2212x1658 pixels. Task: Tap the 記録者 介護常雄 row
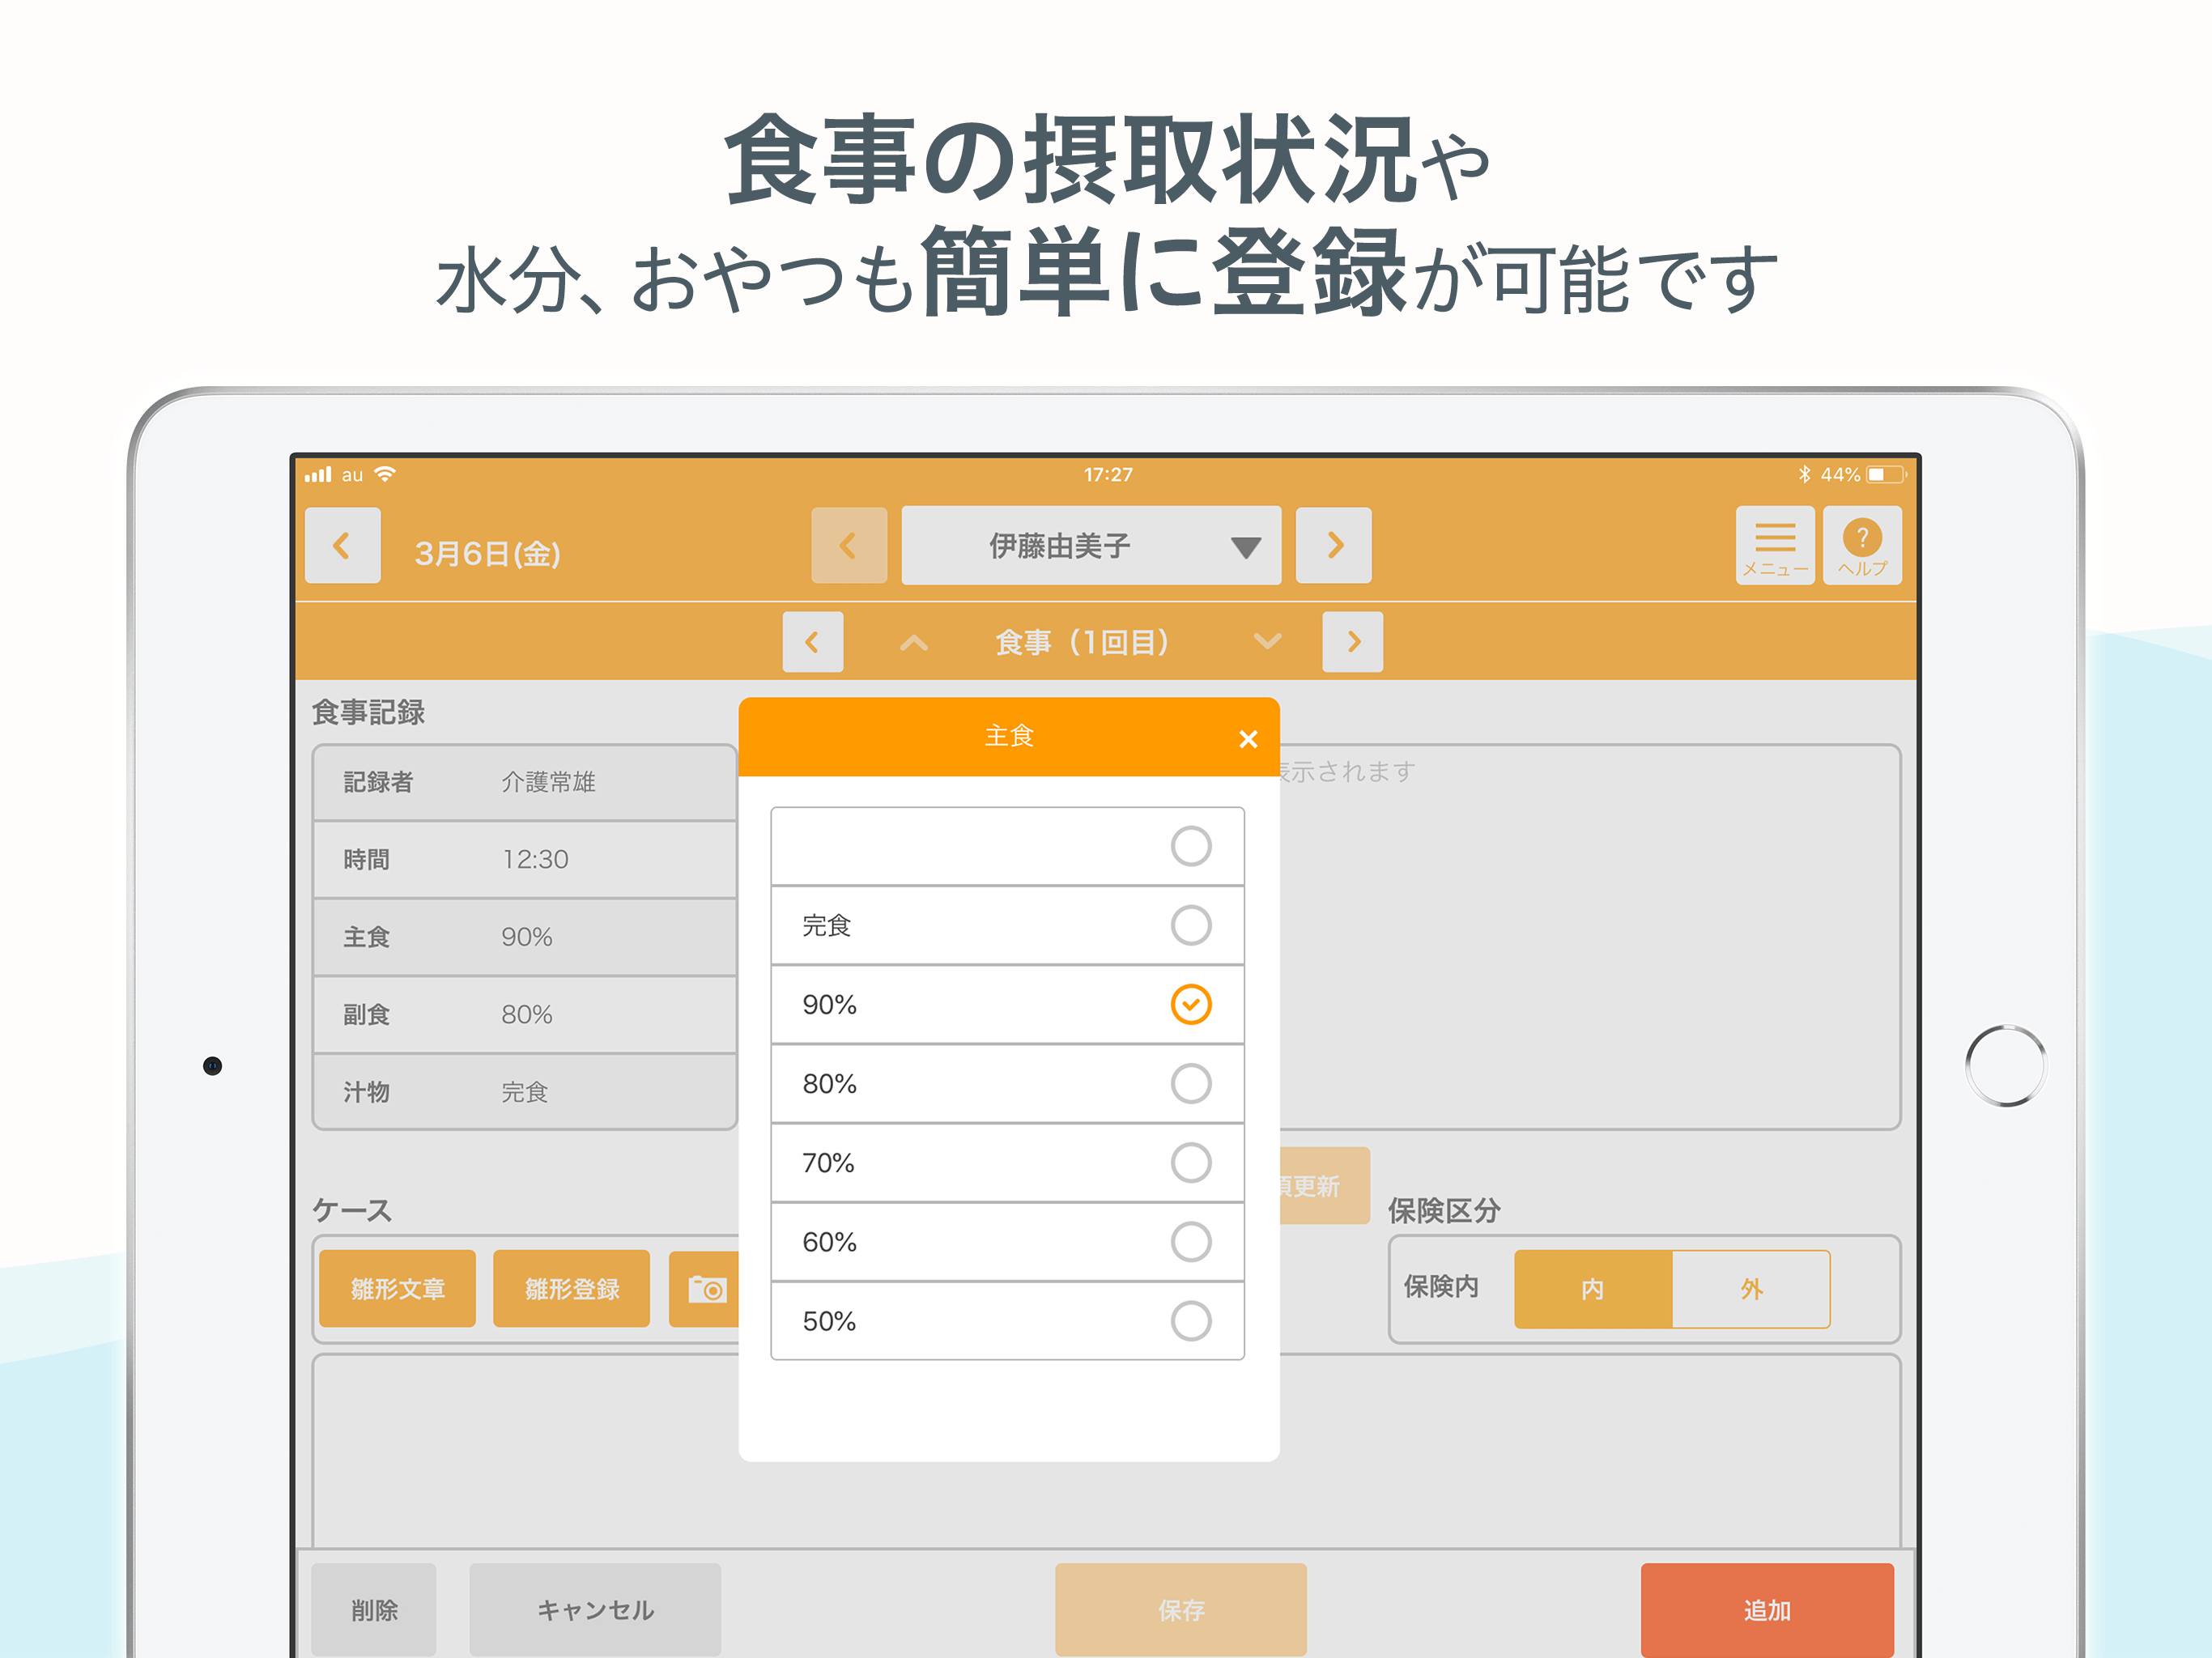[525, 782]
